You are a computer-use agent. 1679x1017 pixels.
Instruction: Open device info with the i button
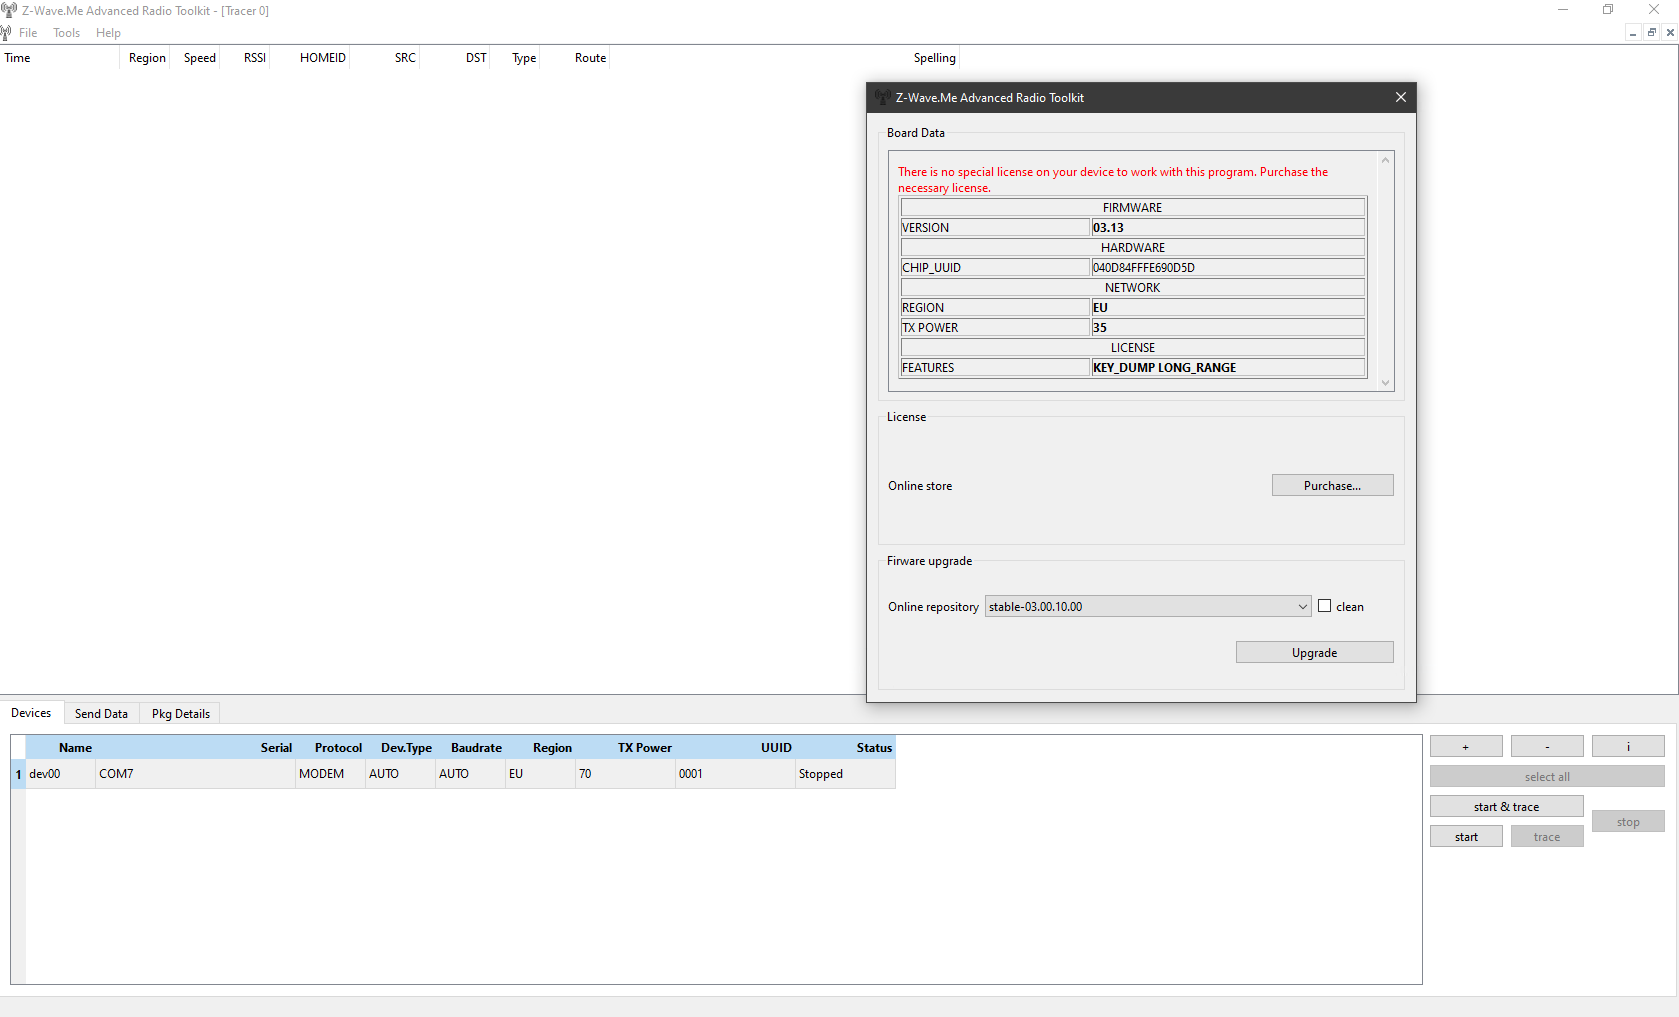(1627, 747)
